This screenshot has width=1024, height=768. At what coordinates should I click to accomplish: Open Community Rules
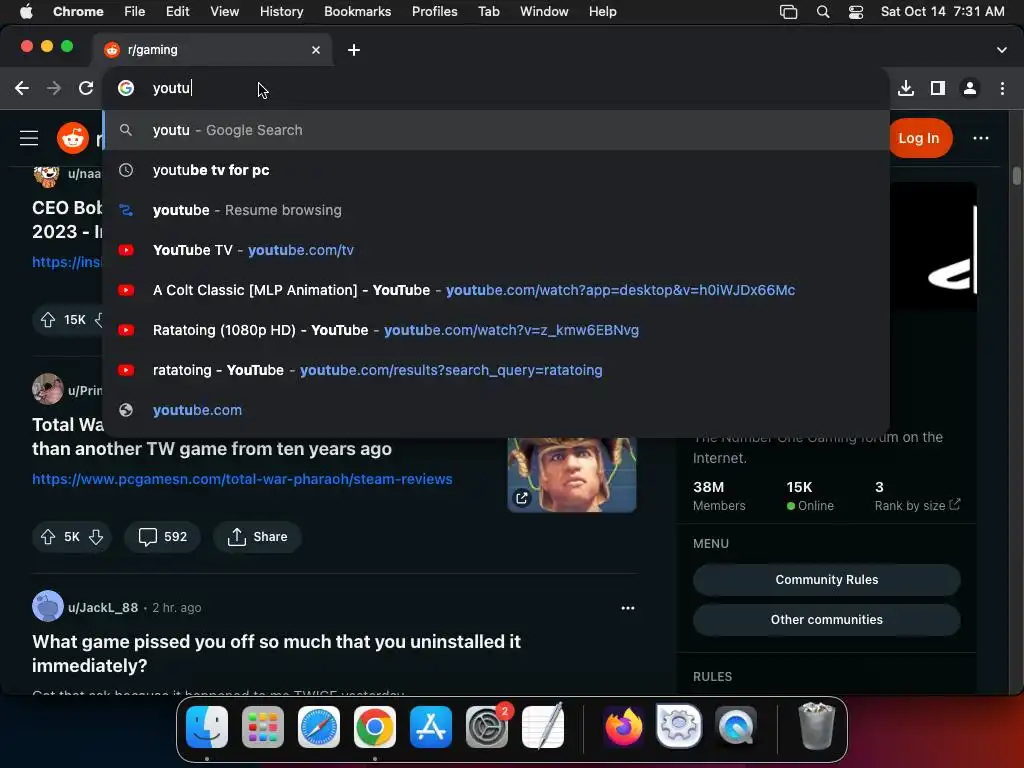pyautogui.click(x=826, y=580)
